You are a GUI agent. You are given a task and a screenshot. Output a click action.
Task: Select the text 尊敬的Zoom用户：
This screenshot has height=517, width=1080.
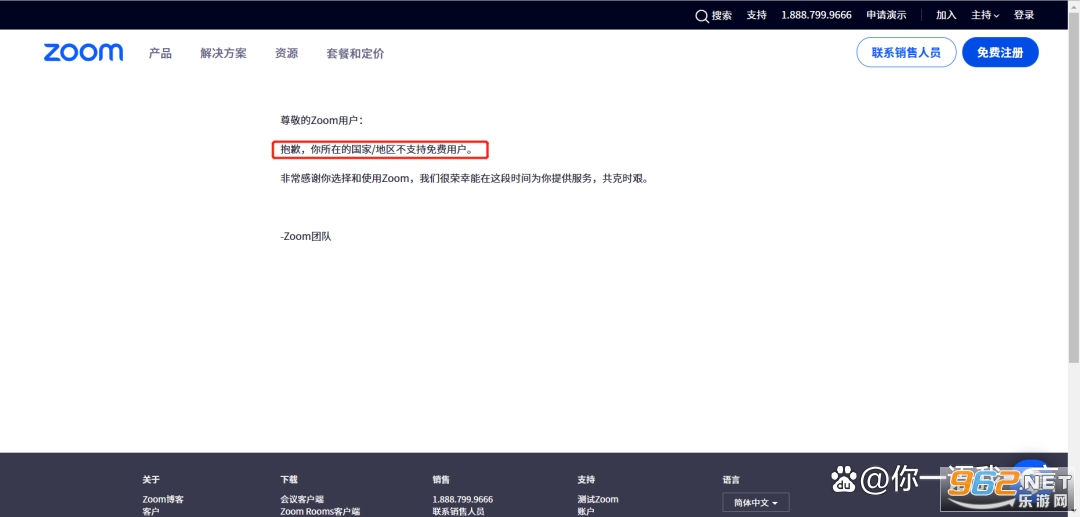pos(322,120)
